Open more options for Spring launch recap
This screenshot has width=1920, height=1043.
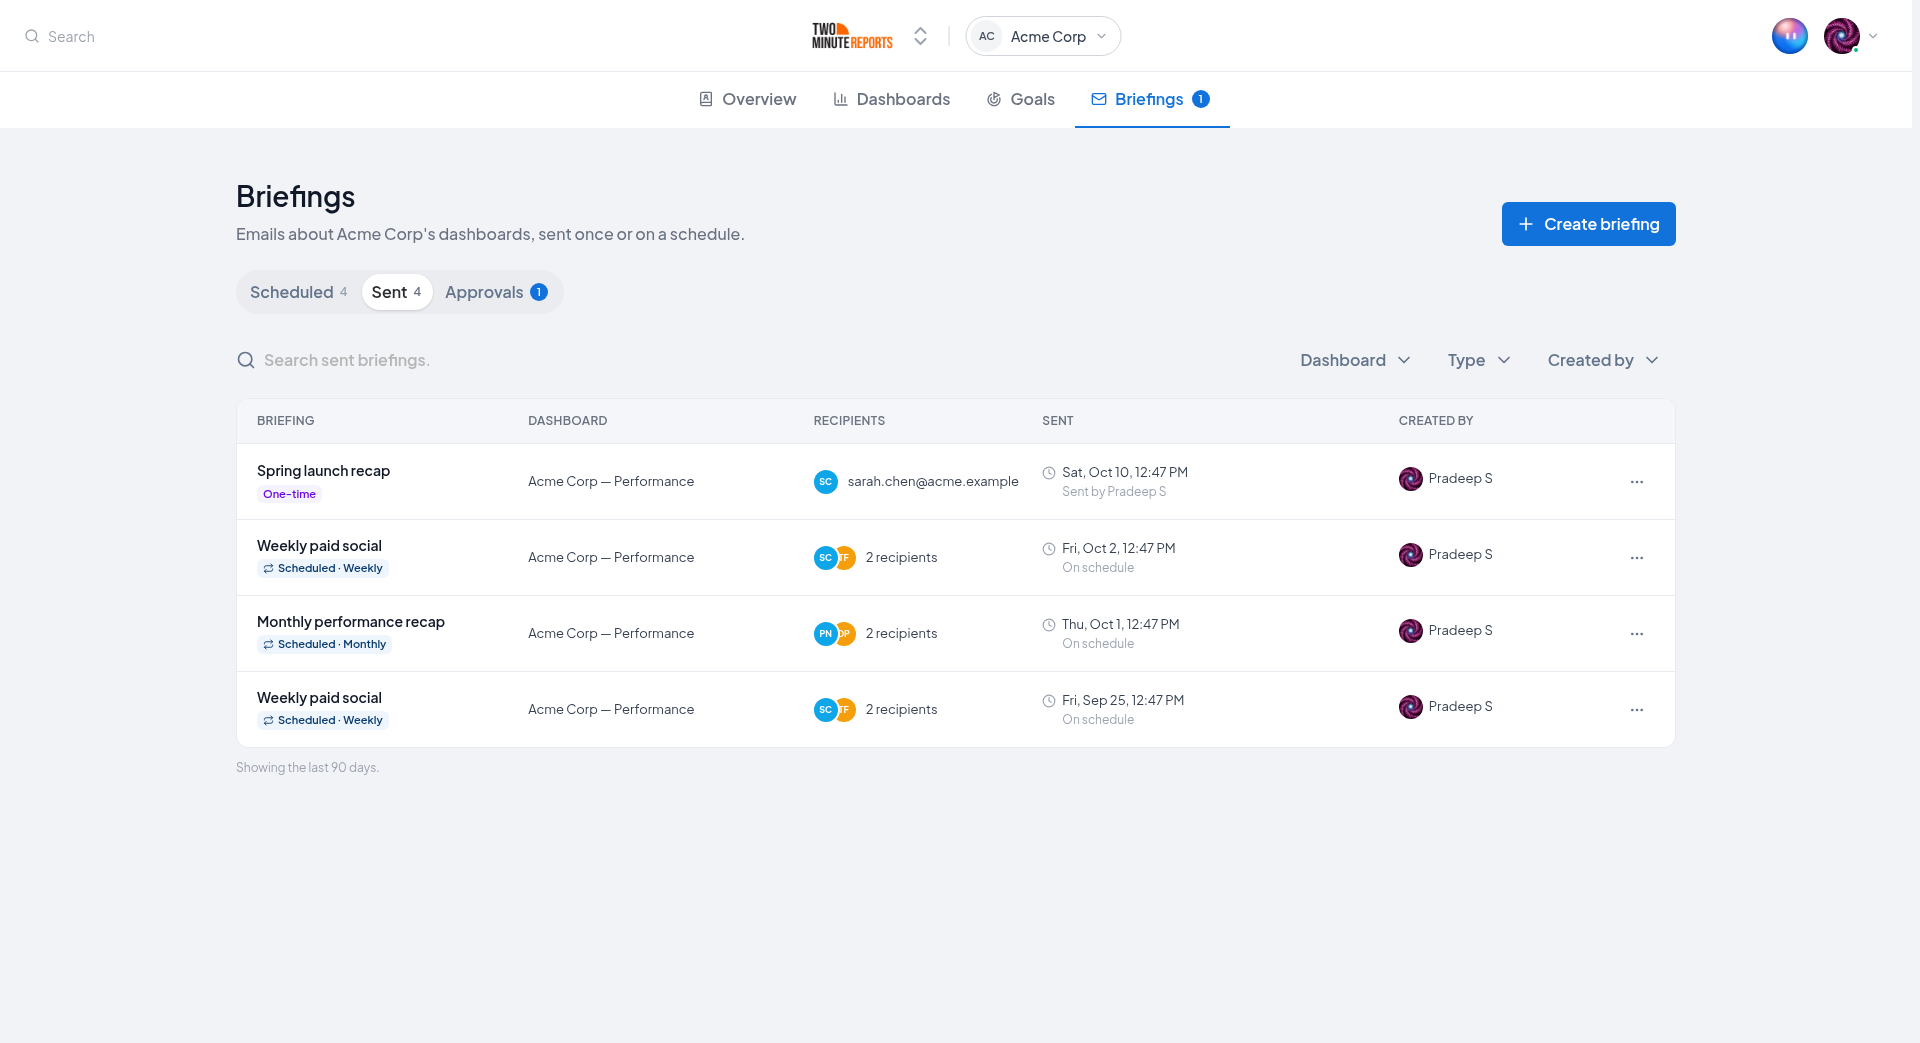[1637, 482]
